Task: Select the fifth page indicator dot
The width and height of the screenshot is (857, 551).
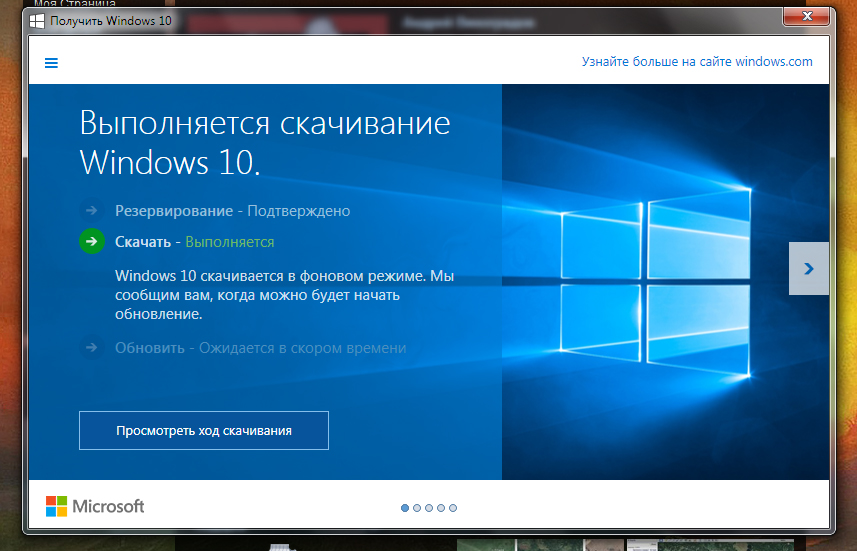Action: tap(453, 508)
